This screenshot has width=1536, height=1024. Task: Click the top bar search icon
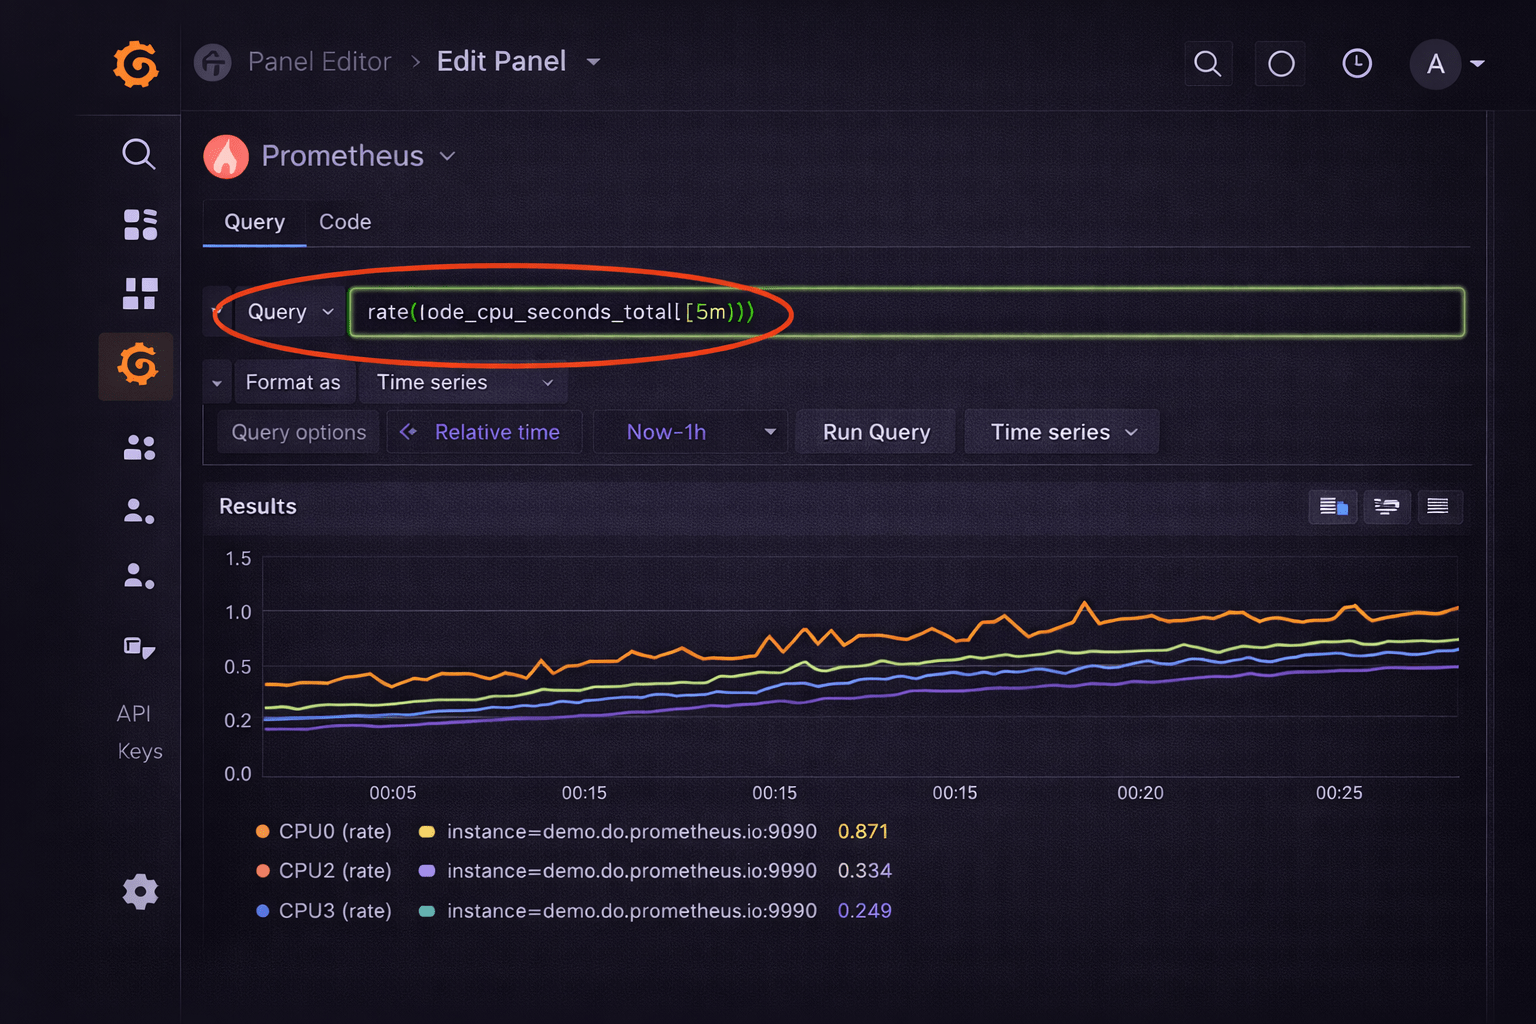click(x=1208, y=64)
